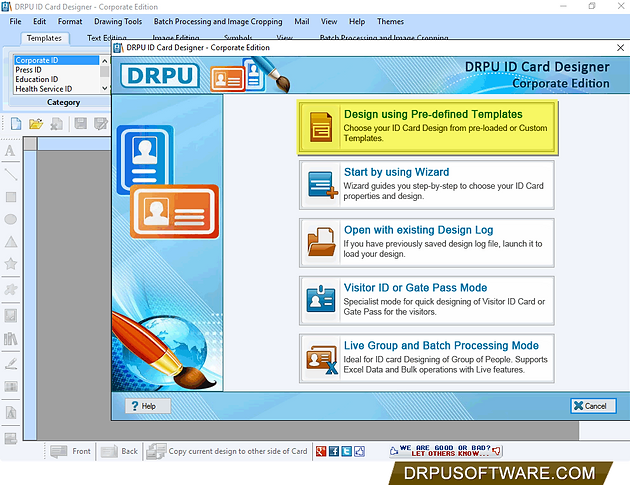Open the Format menu
The image size is (630, 485).
point(70,21)
